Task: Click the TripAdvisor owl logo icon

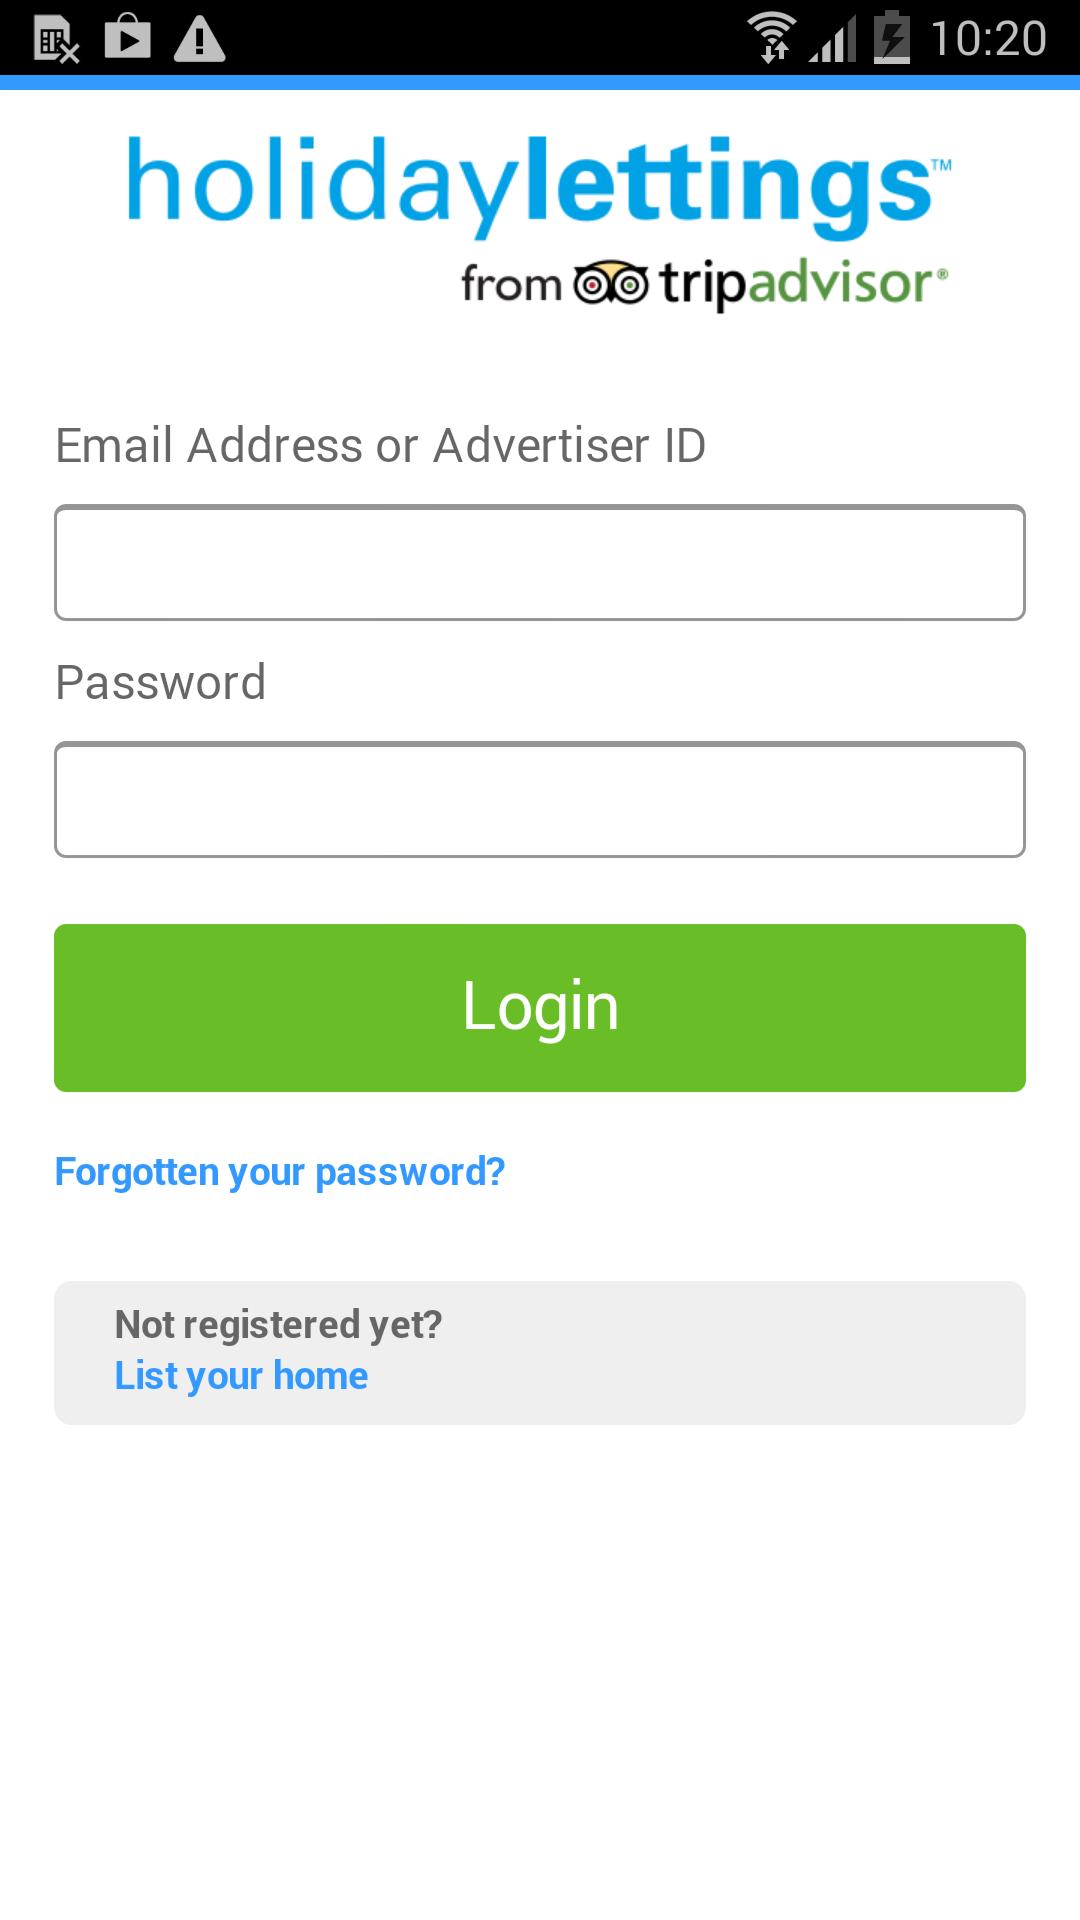Action: 610,284
